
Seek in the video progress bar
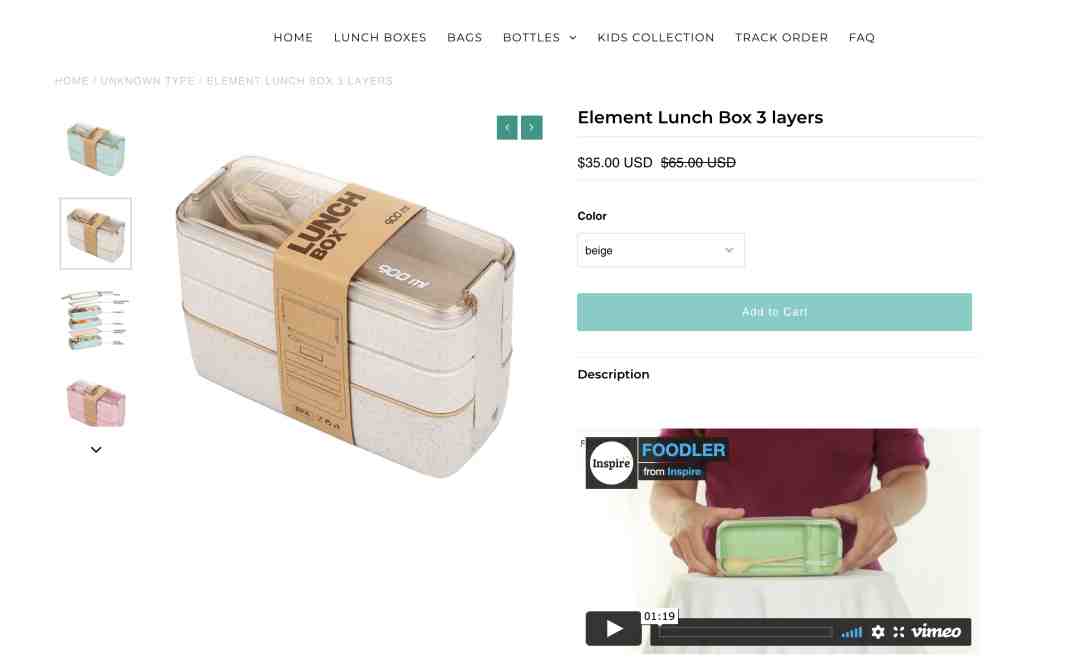[x=745, y=632]
